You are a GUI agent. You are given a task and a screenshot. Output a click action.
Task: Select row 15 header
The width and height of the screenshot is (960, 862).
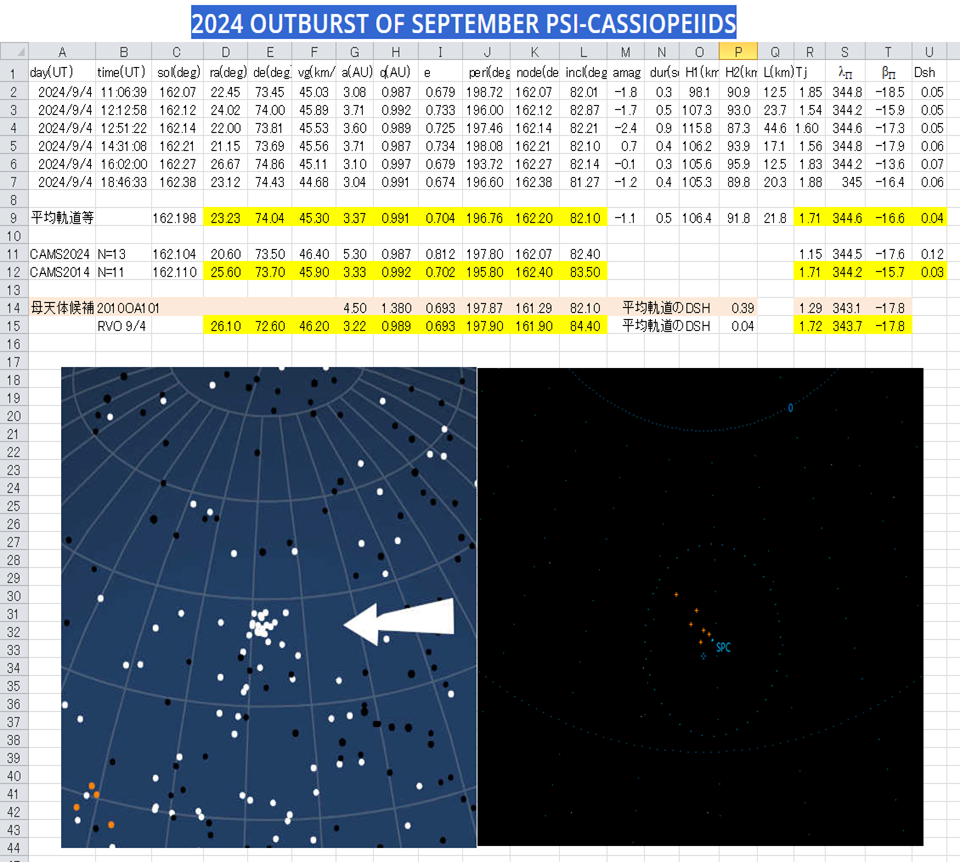point(13,325)
